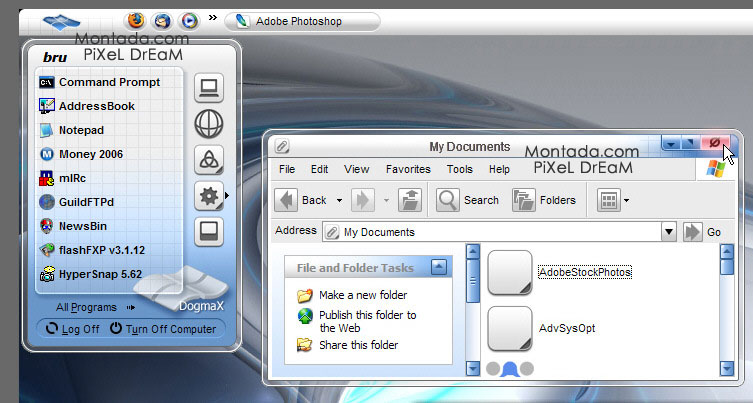
Task: Click the gear settings icon in start menu
Action: (209, 196)
